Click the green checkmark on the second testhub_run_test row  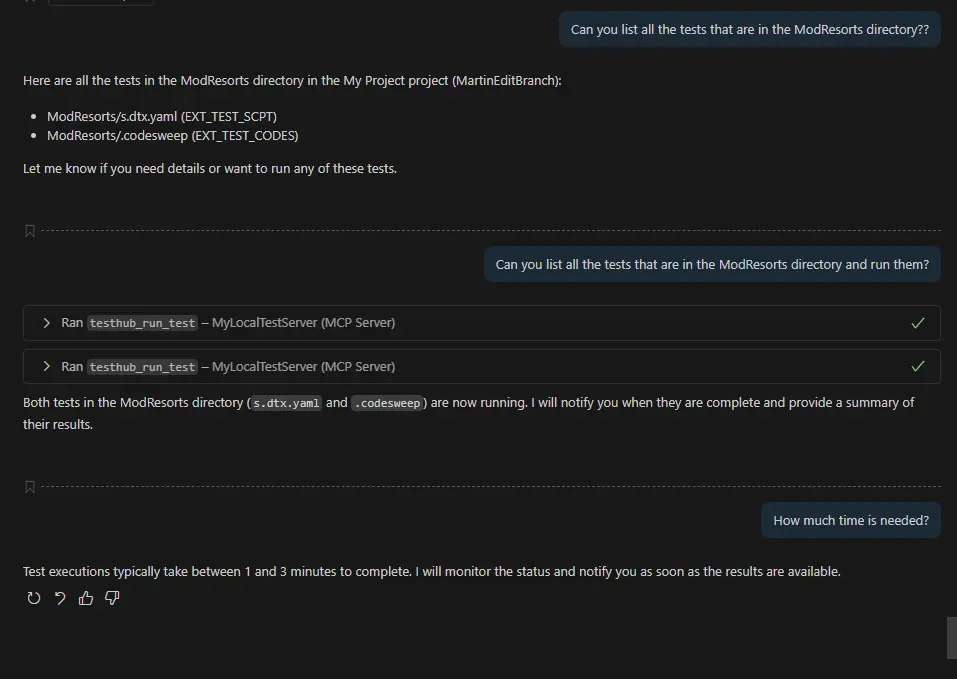pyautogui.click(x=918, y=367)
